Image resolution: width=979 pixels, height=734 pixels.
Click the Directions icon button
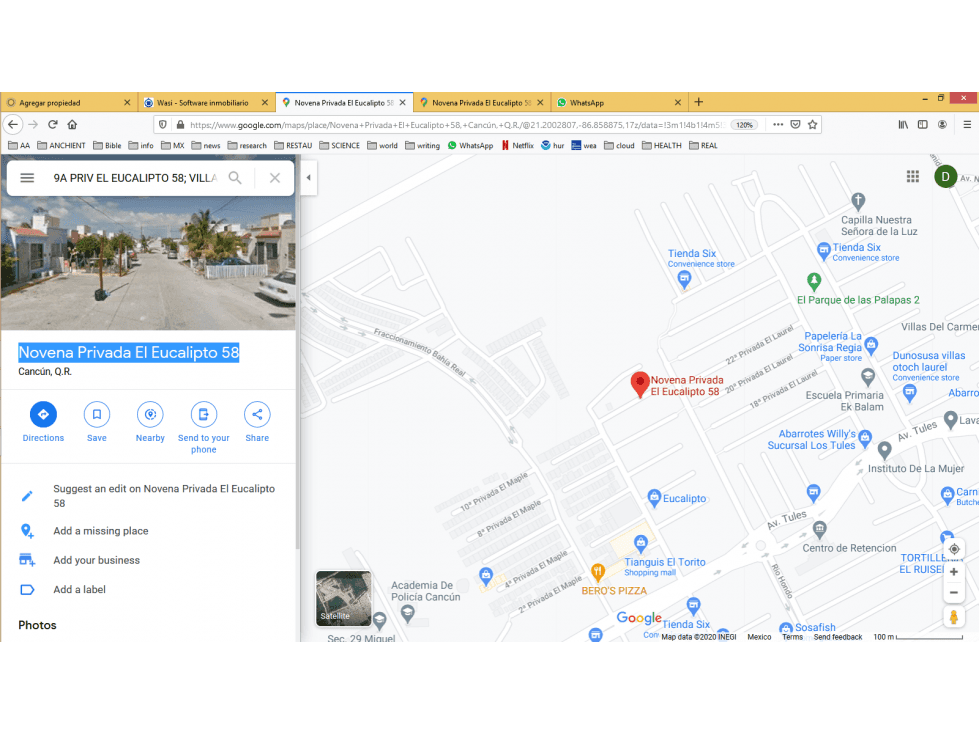pyautogui.click(x=43, y=414)
